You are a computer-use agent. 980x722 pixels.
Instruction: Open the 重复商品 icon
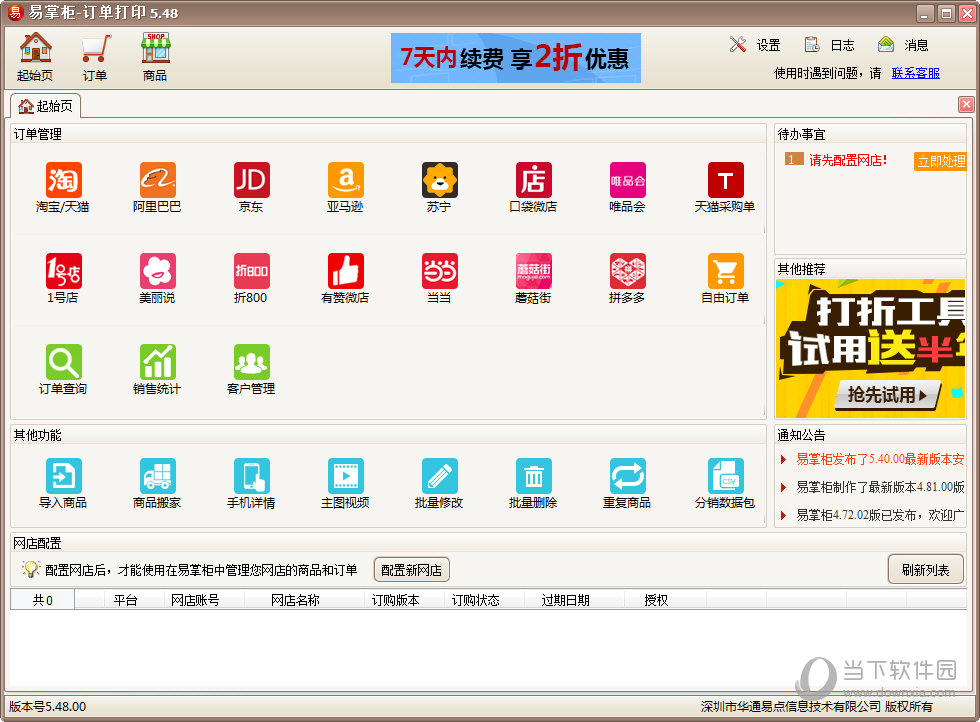628,476
